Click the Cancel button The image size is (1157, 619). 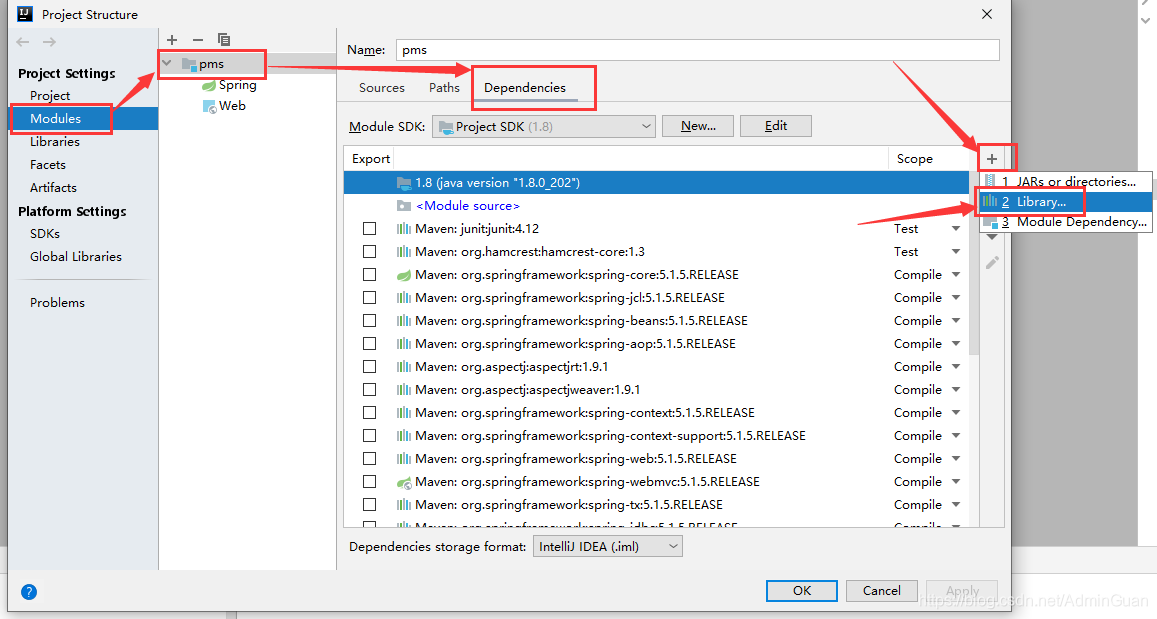click(x=882, y=591)
